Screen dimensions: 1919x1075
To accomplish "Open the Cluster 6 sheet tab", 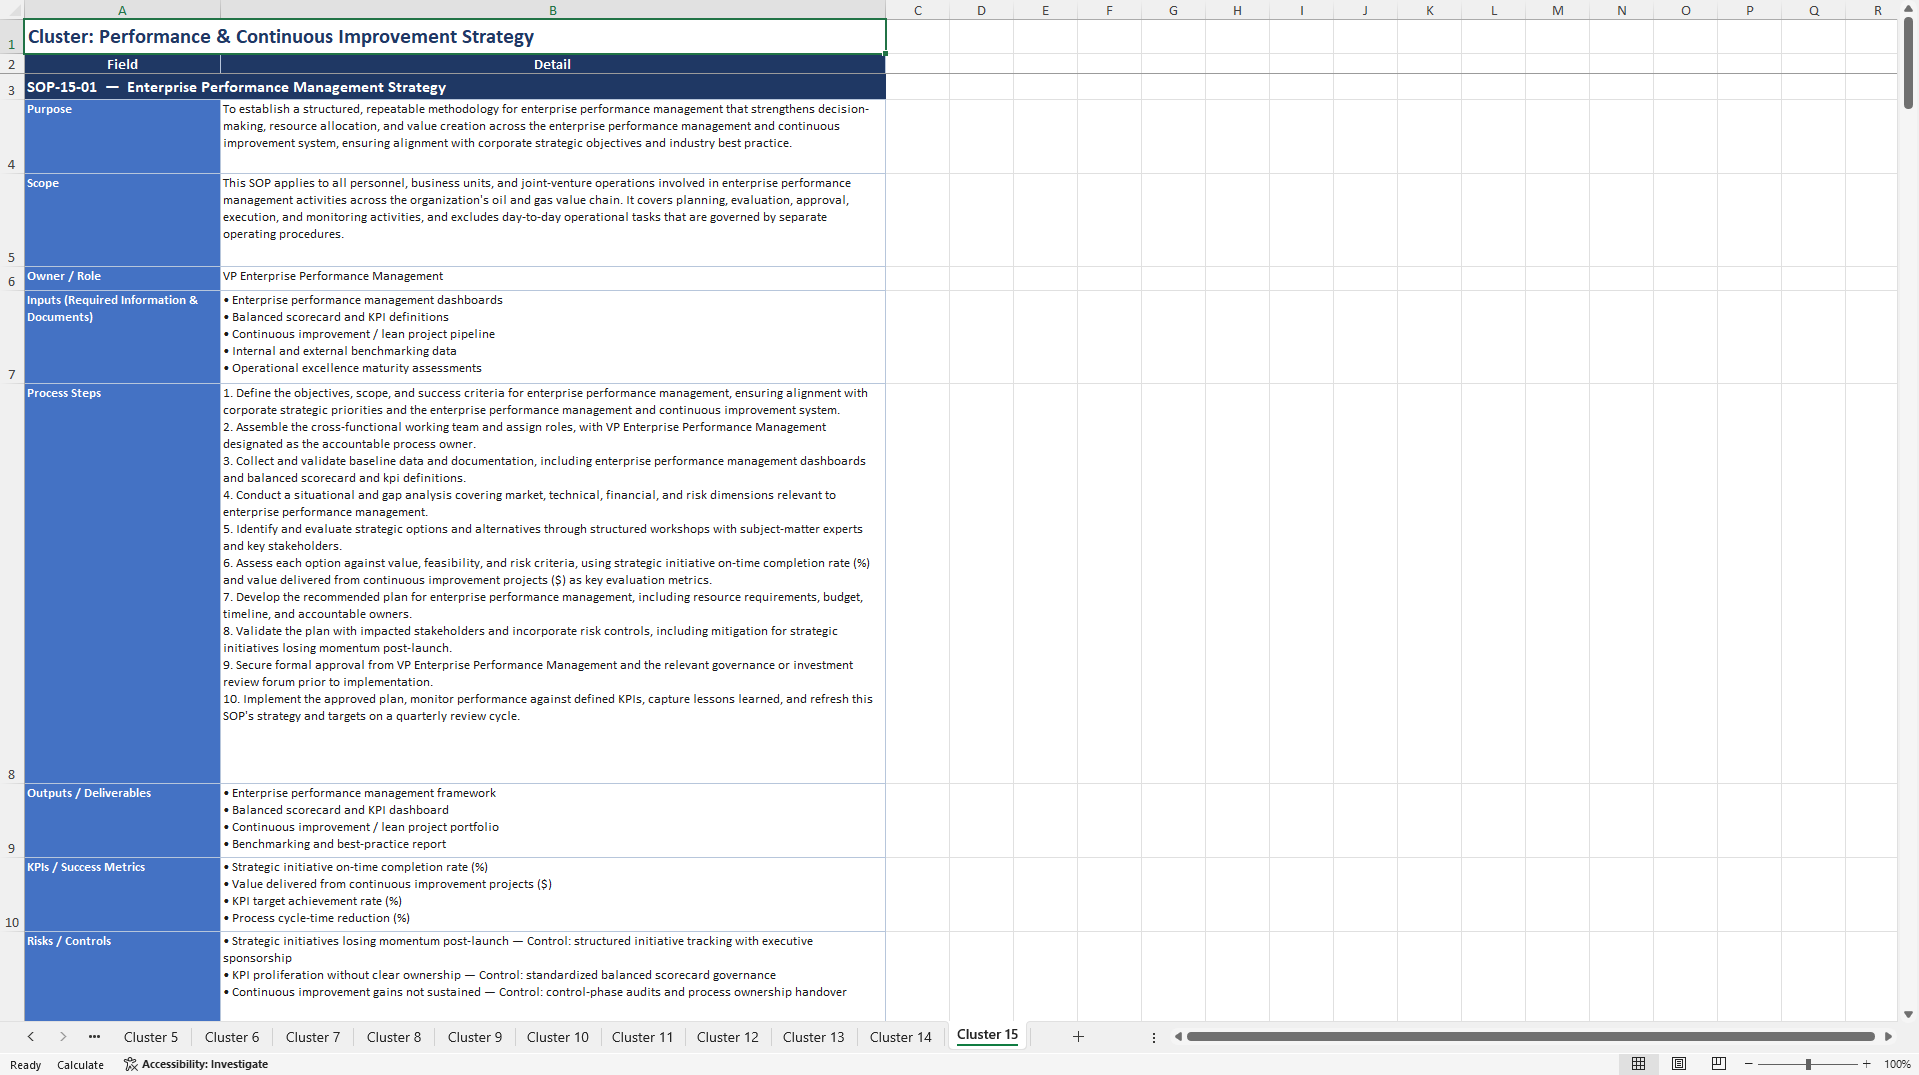I will (232, 1037).
